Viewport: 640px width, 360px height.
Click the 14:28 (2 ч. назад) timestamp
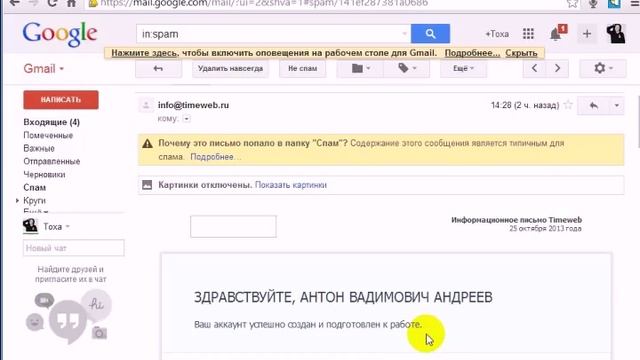525,105
